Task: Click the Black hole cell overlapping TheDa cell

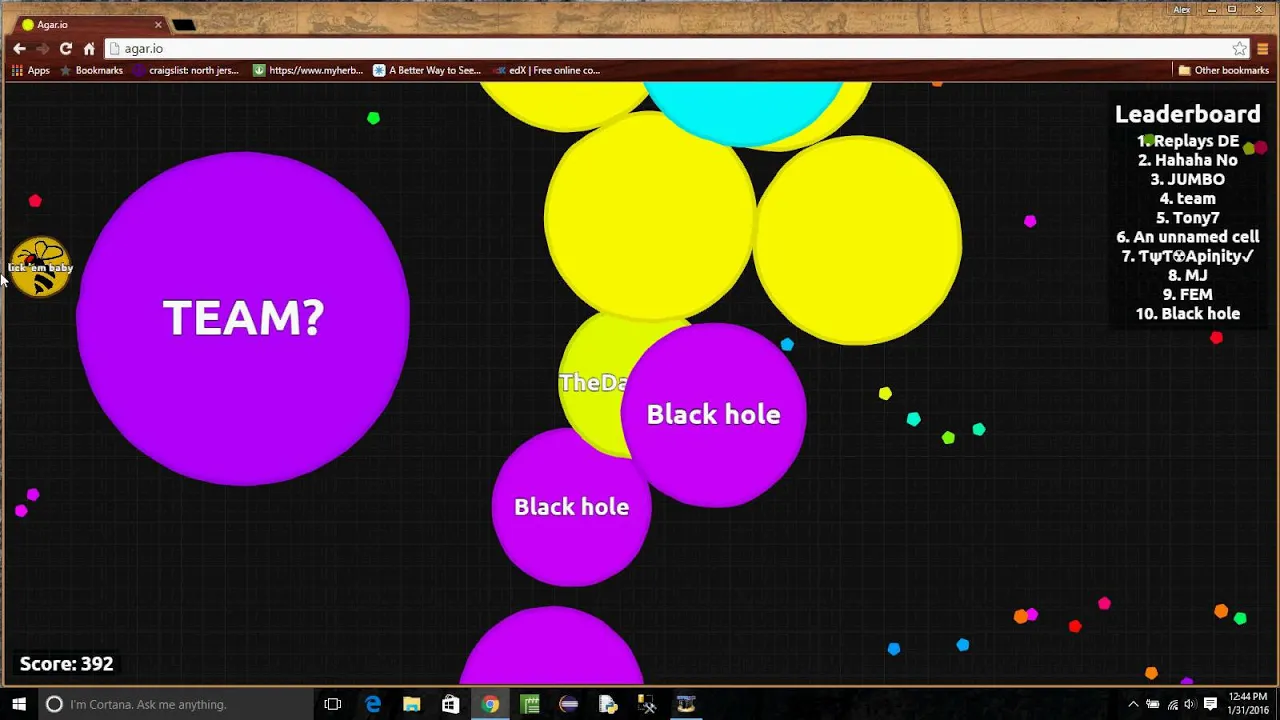Action: [x=713, y=415]
